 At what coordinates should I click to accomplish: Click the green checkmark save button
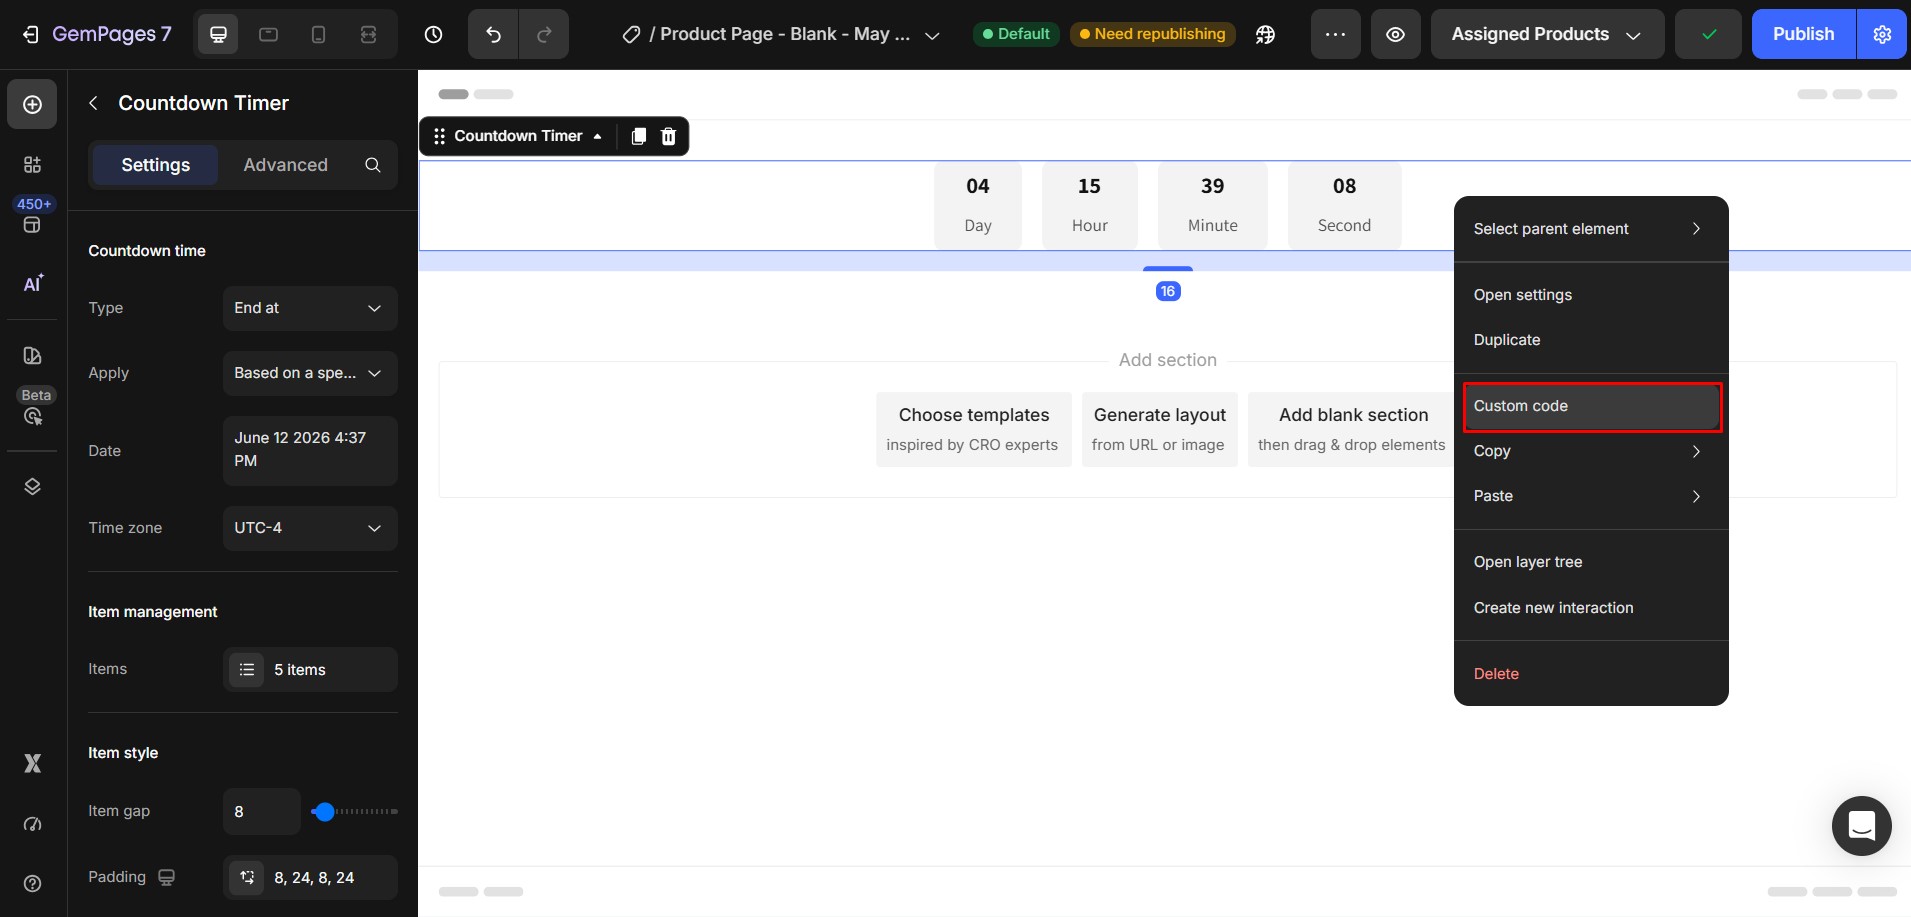(1709, 34)
